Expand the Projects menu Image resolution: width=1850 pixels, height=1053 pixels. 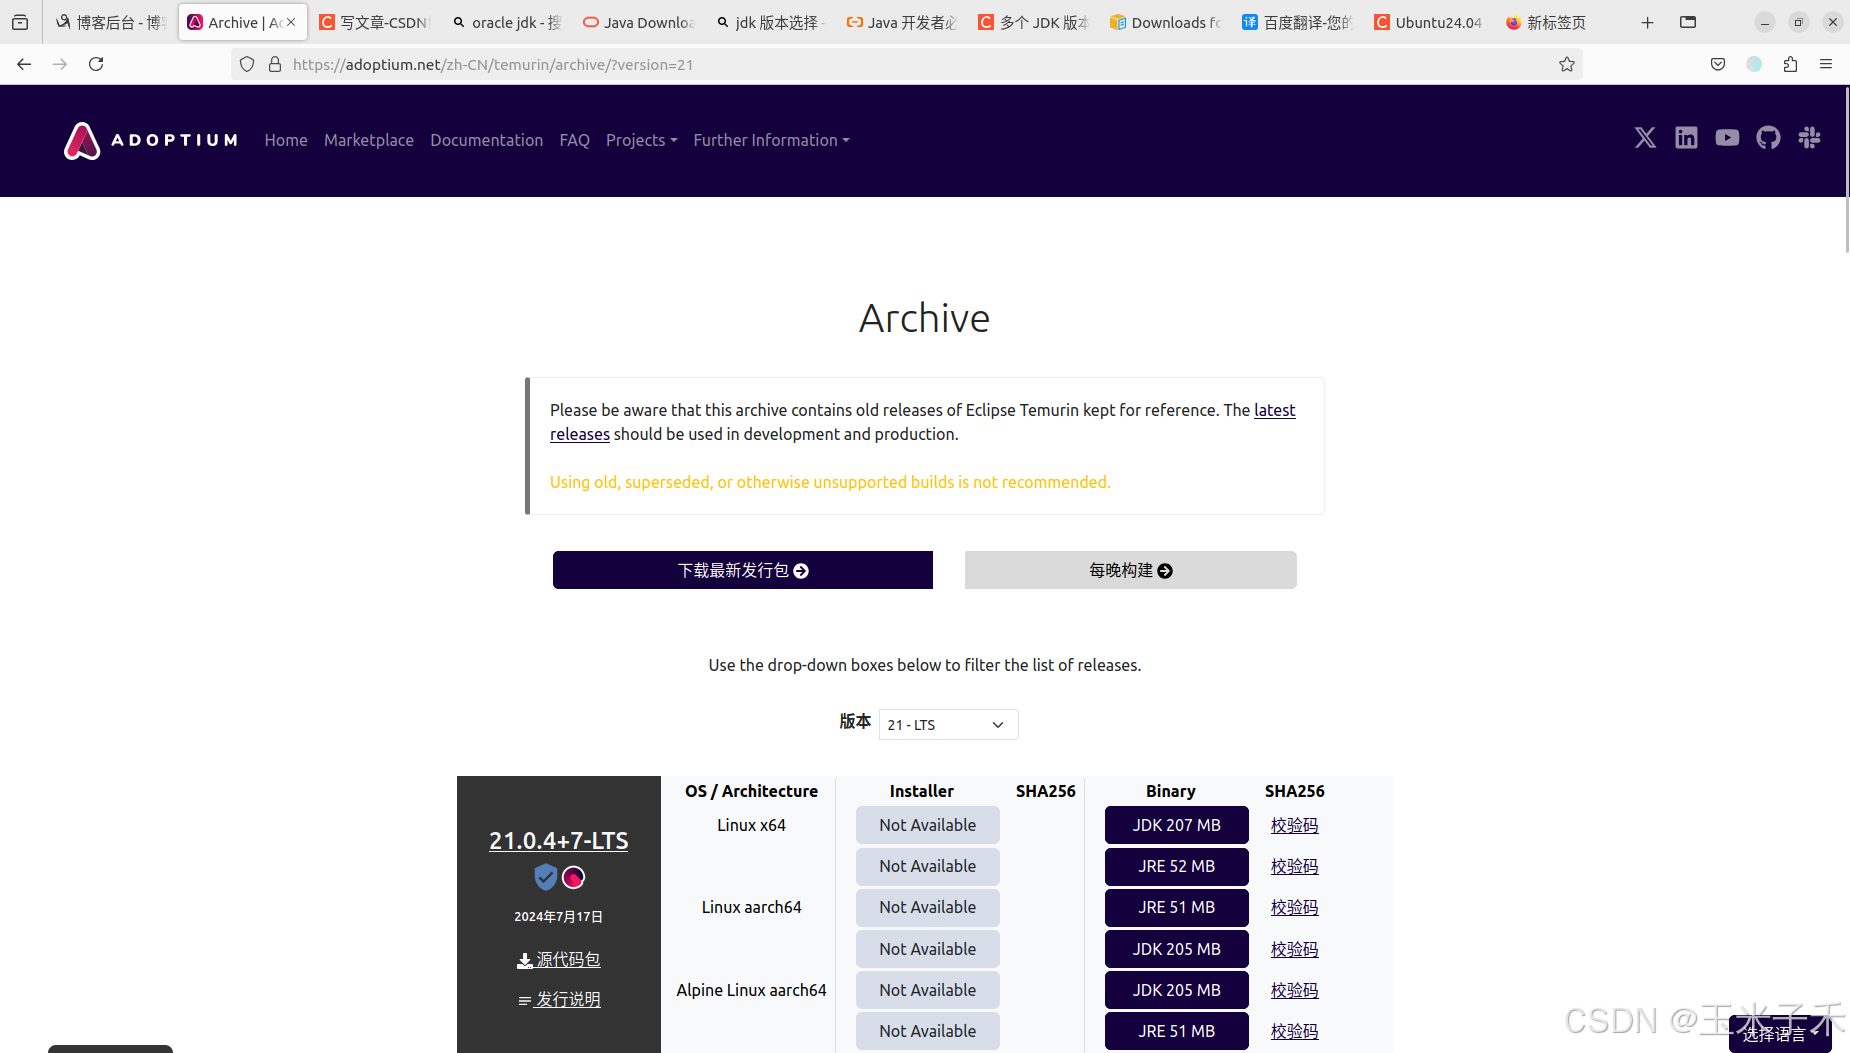click(x=641, y=140)
